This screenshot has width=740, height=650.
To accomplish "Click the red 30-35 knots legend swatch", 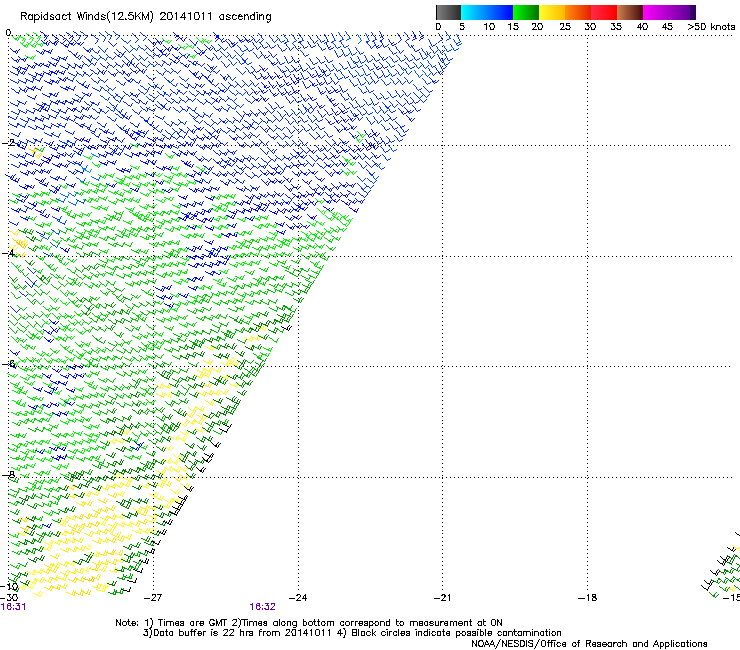I will [x=604, y=12].
